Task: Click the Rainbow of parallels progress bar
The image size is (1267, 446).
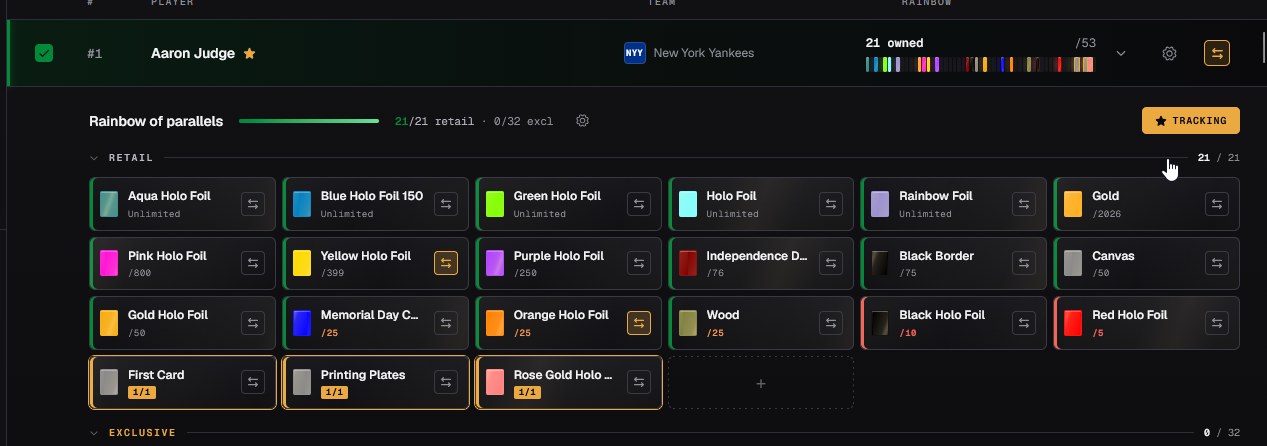Action: [309, 121]
